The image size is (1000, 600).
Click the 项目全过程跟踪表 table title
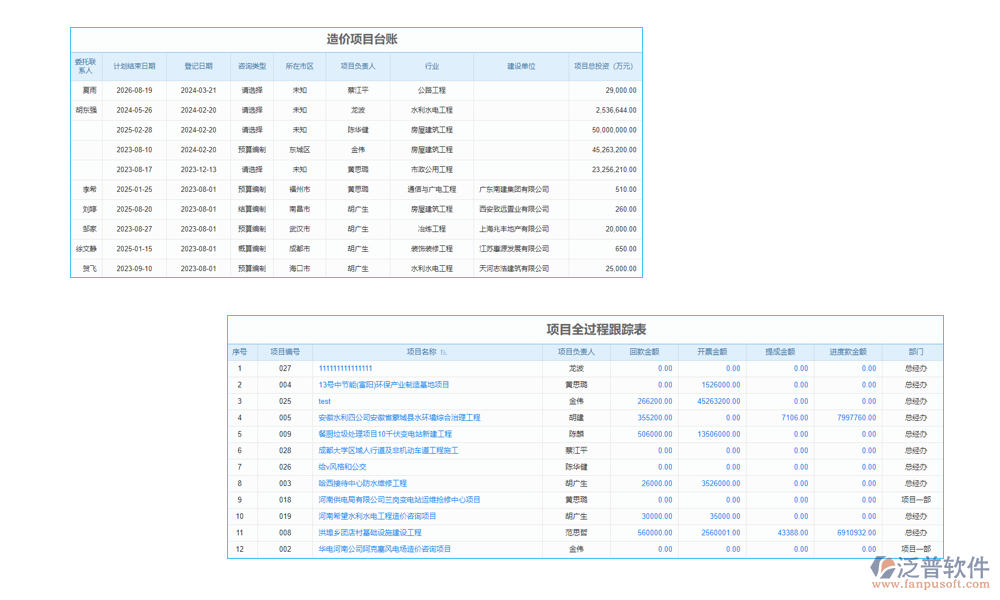pos(595,329)
